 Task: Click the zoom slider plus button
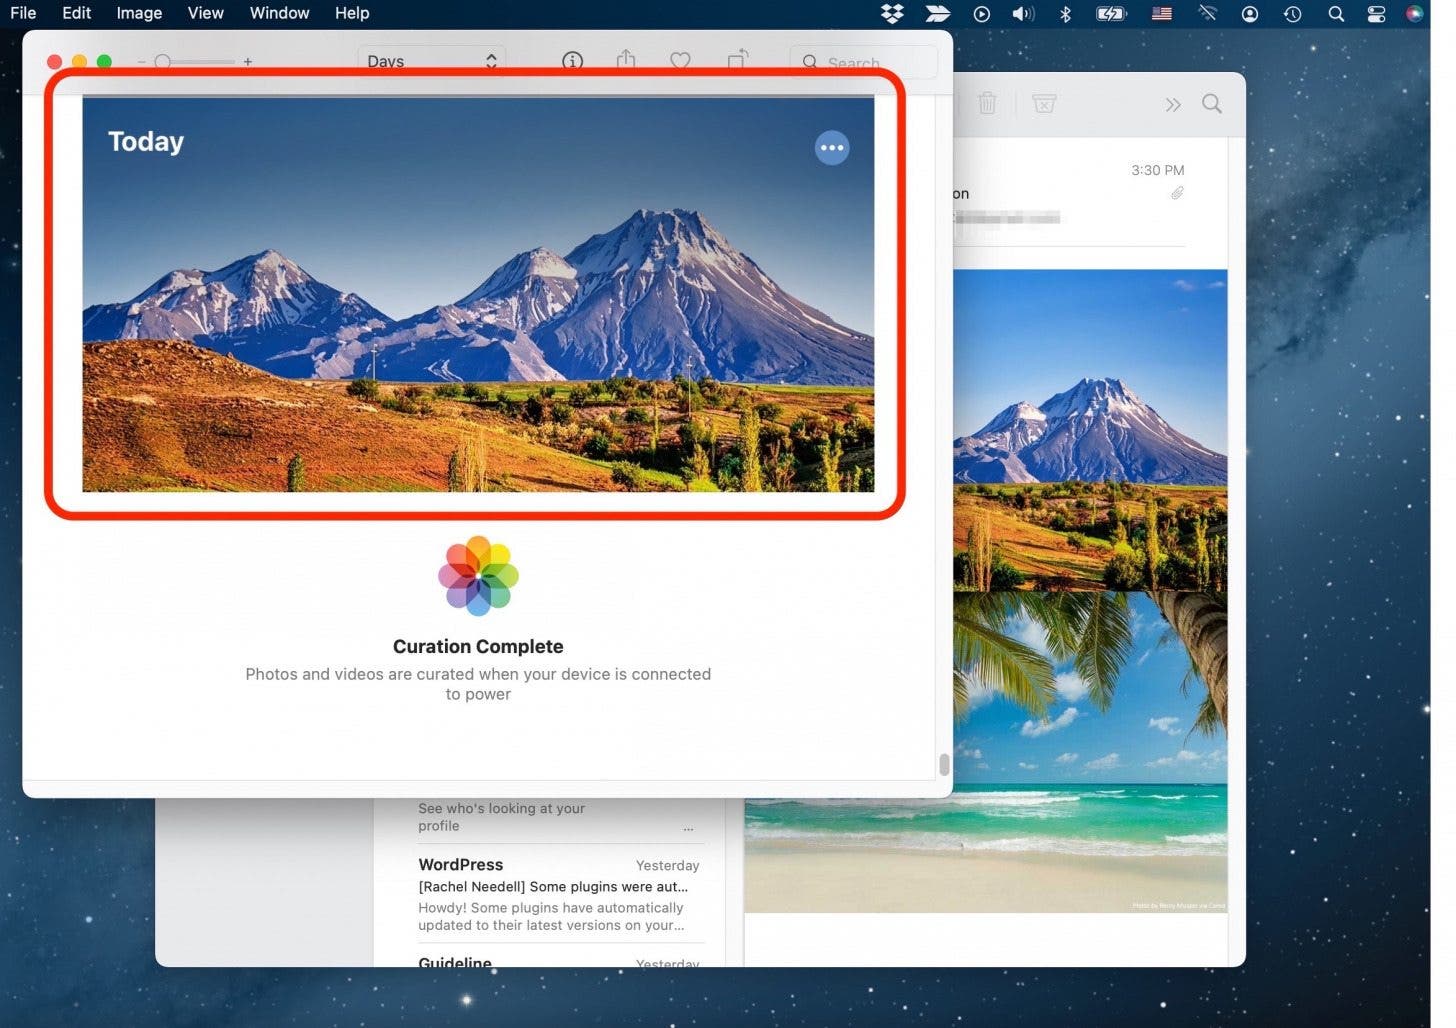click(248, 62)
